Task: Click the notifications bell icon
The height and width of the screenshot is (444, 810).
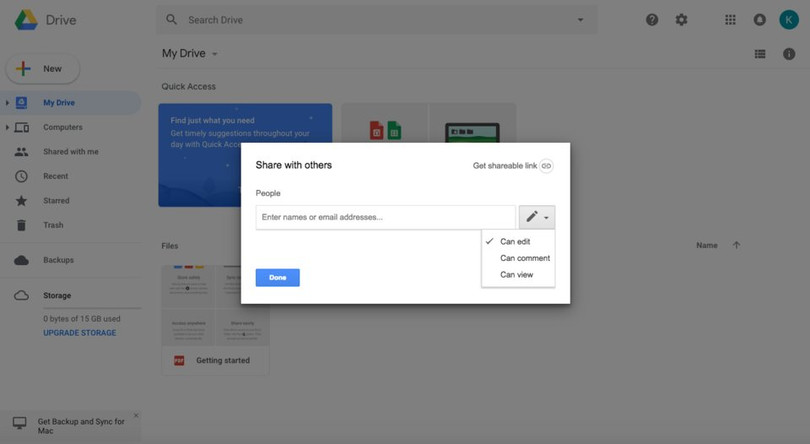Action: coord(759,20)
